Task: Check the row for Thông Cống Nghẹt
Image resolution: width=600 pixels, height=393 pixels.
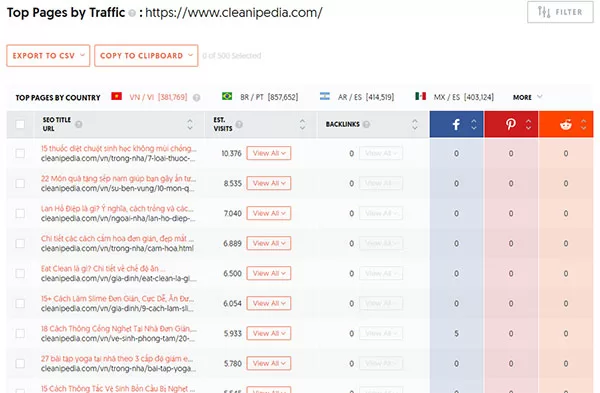Action: tap(20, 334)
